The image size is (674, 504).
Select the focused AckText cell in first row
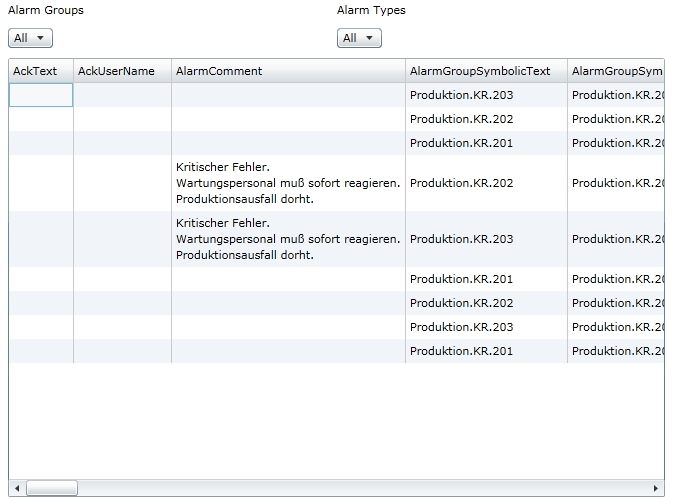[x=41, y=95]
